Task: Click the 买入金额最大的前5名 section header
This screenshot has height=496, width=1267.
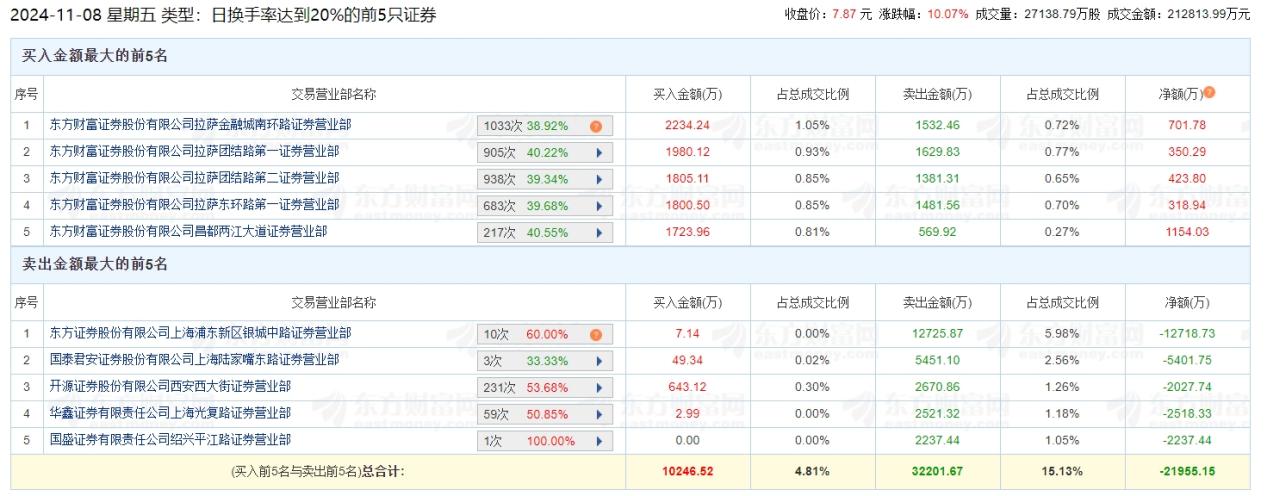Action: click(x=95, y=56)
